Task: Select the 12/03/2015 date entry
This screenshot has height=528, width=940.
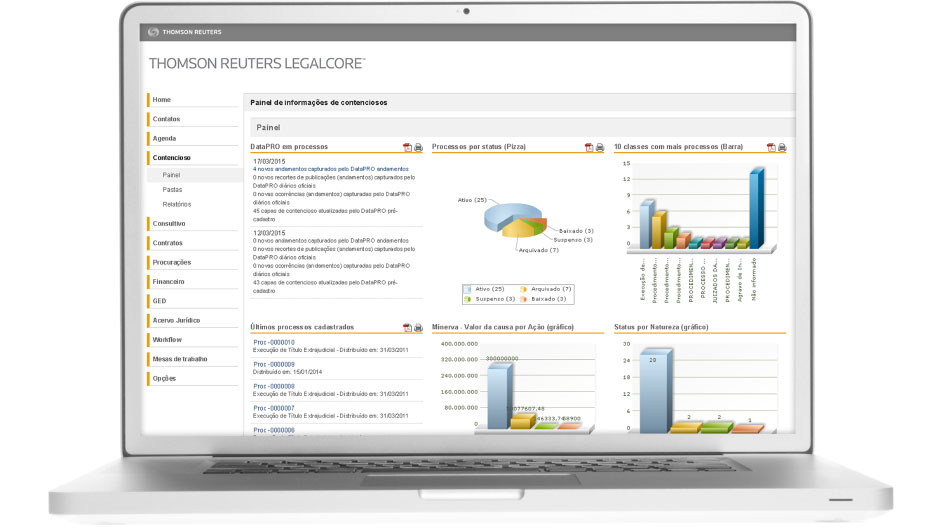Action: click(x=269, y=233)
